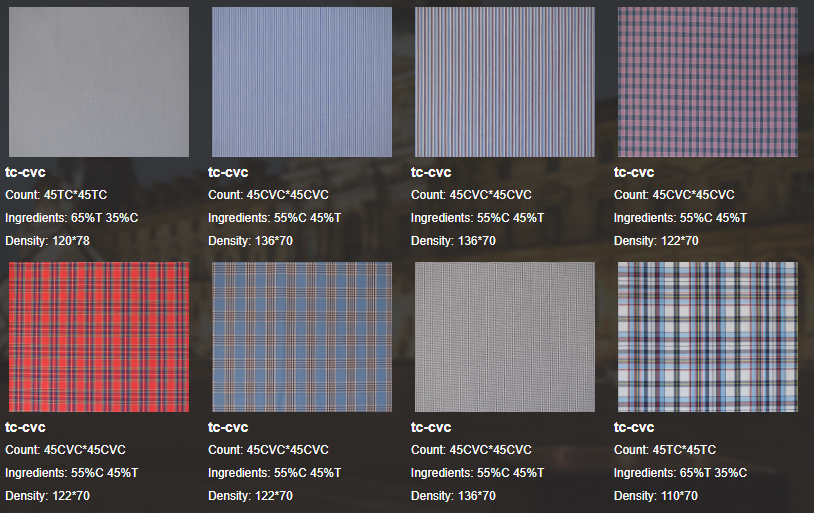Viewport: 814px width, 513px height.
Task: Open the blue plaid fabric with brown lines
Action: point(302,336)
